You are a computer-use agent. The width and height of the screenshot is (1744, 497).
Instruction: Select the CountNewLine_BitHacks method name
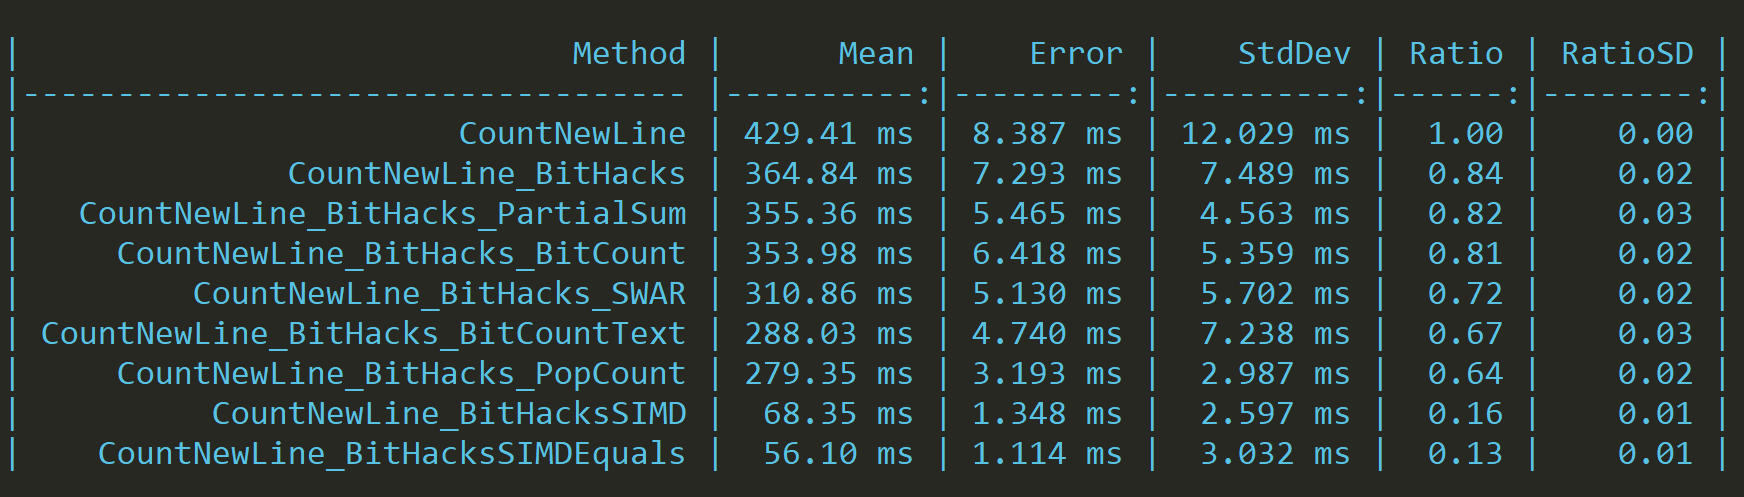pyautogui.click(x=486, y=173)
